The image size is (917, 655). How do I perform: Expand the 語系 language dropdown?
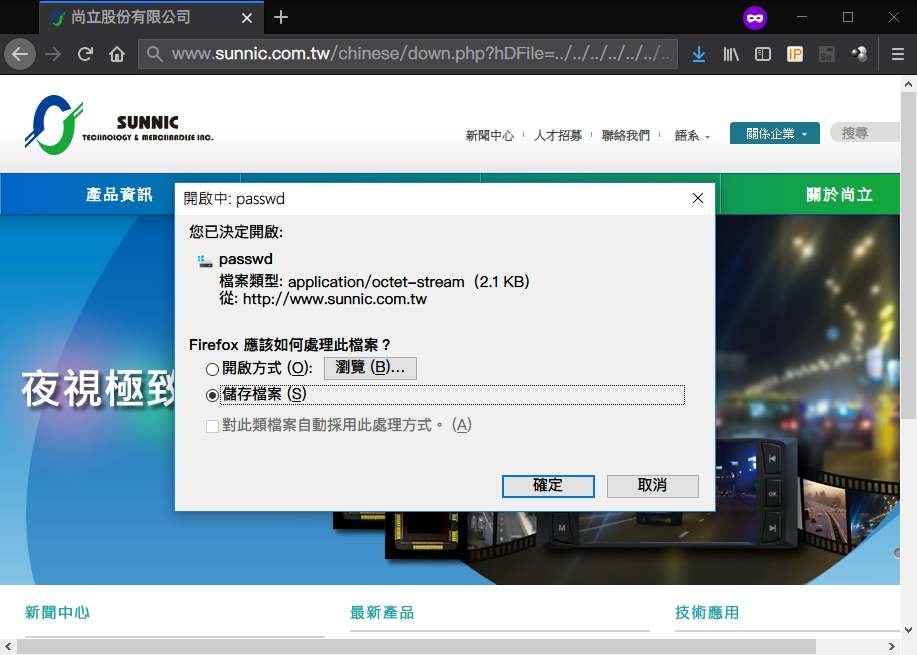[x=692, y=136]
